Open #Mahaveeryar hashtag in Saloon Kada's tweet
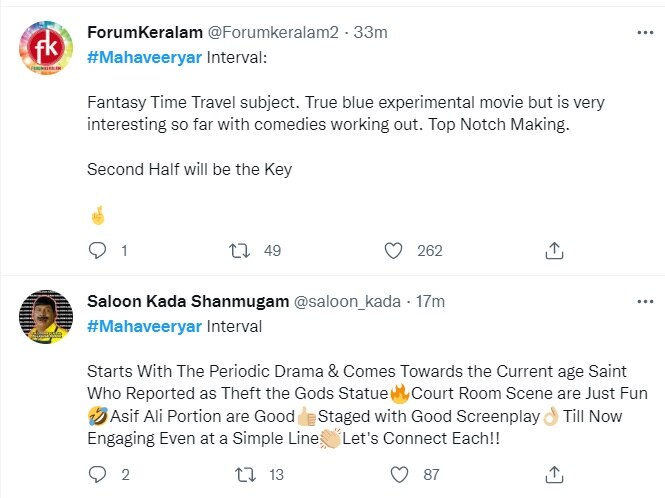This screenshot has width=665, height=498. (x=144, y=326)
